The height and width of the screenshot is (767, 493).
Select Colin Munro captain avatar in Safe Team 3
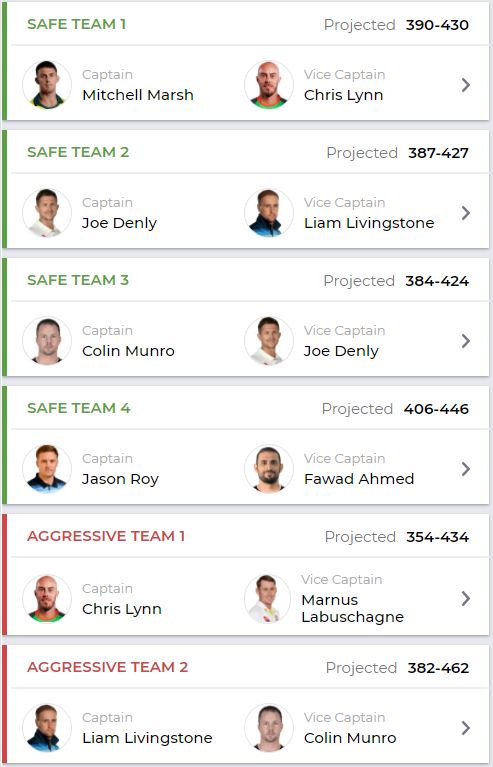coord(47,341)
